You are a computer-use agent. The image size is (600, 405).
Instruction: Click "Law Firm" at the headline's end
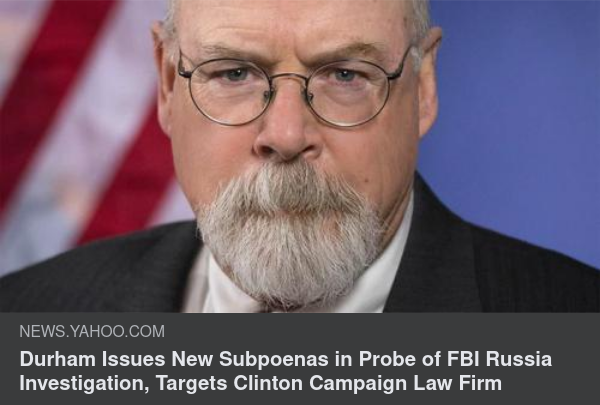457,383
